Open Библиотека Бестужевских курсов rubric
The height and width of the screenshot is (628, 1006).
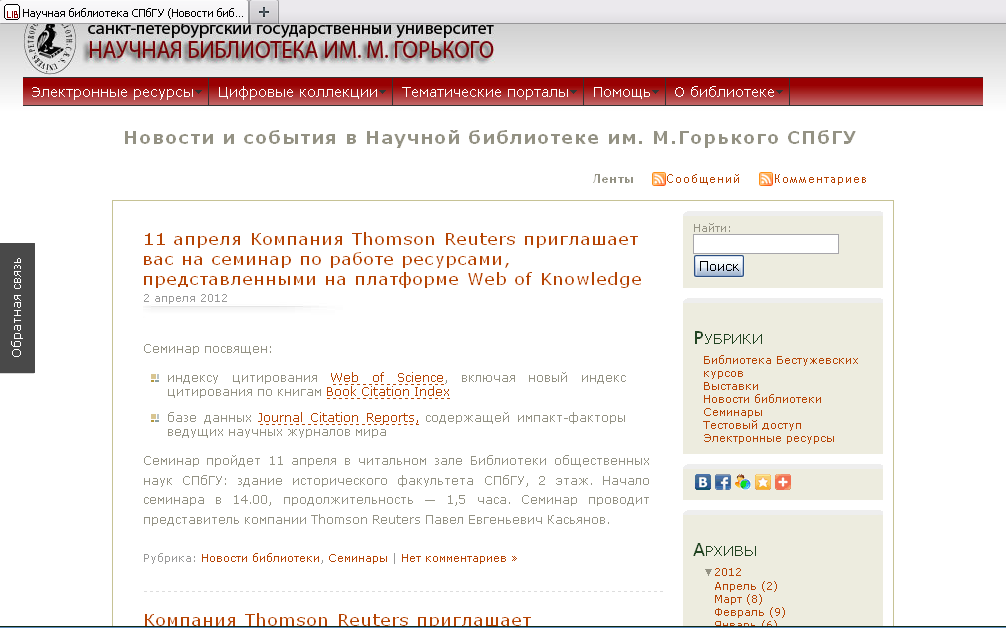(x=781, y=367)
